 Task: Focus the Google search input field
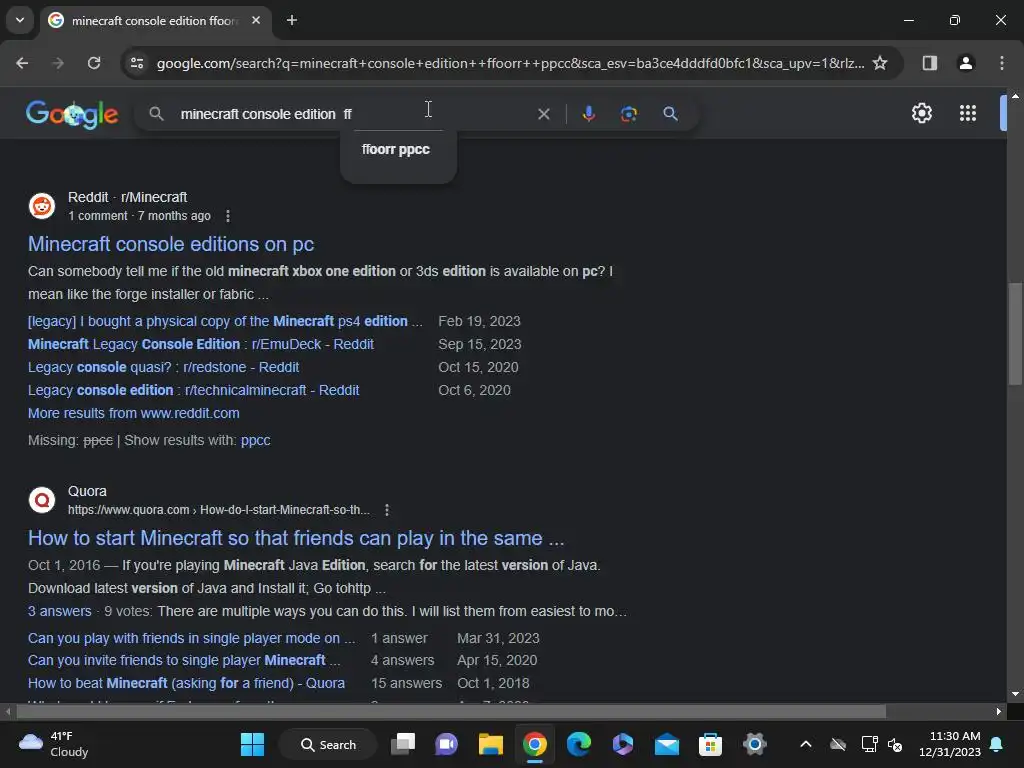[x=353, y=114]
